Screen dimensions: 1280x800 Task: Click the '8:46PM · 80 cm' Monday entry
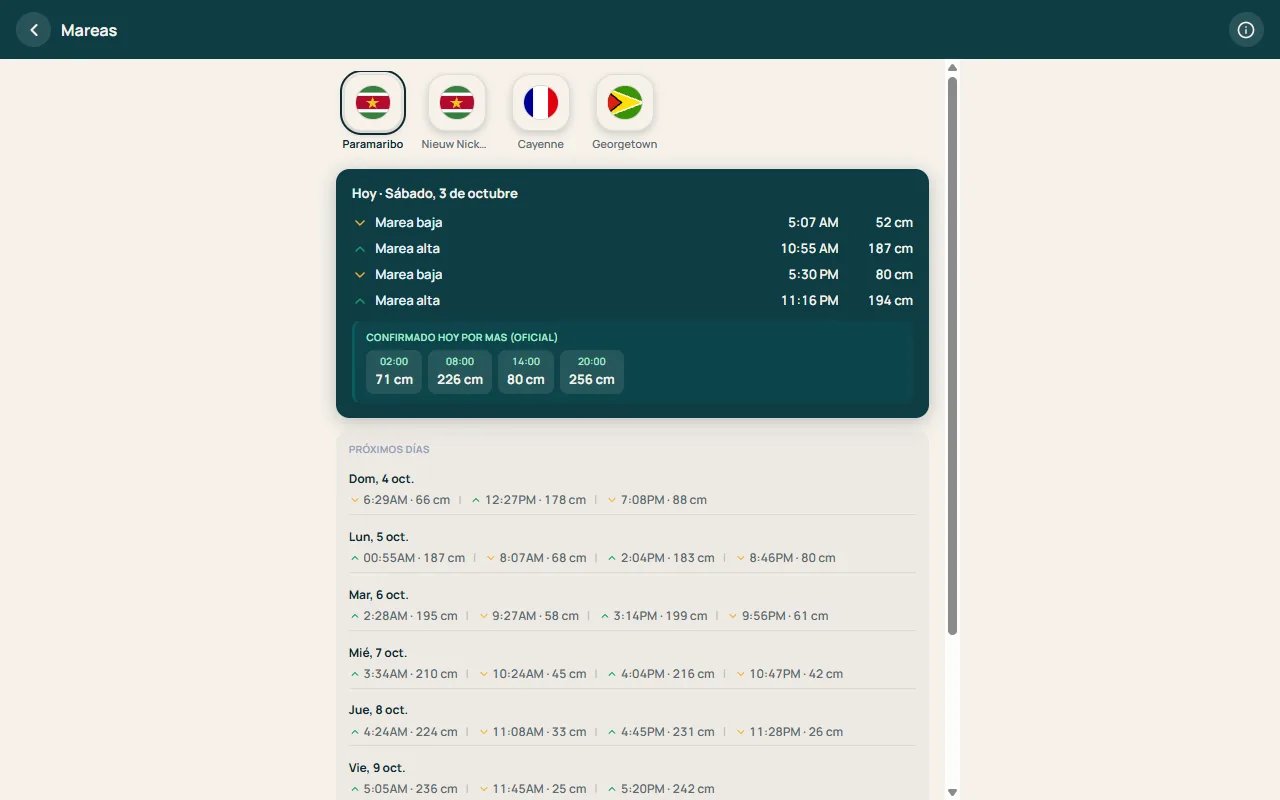tap(785, 558)
